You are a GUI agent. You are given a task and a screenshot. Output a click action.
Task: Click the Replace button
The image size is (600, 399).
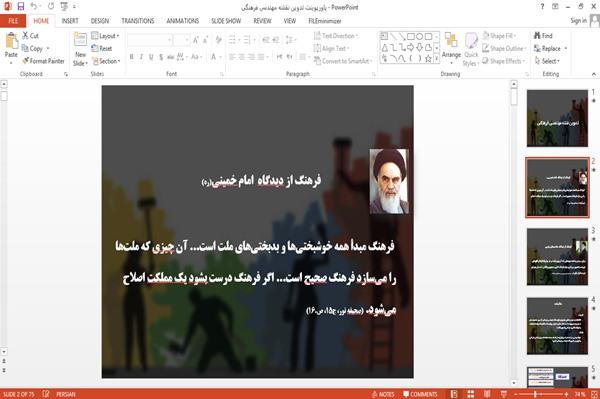click(x=550, y=48)
